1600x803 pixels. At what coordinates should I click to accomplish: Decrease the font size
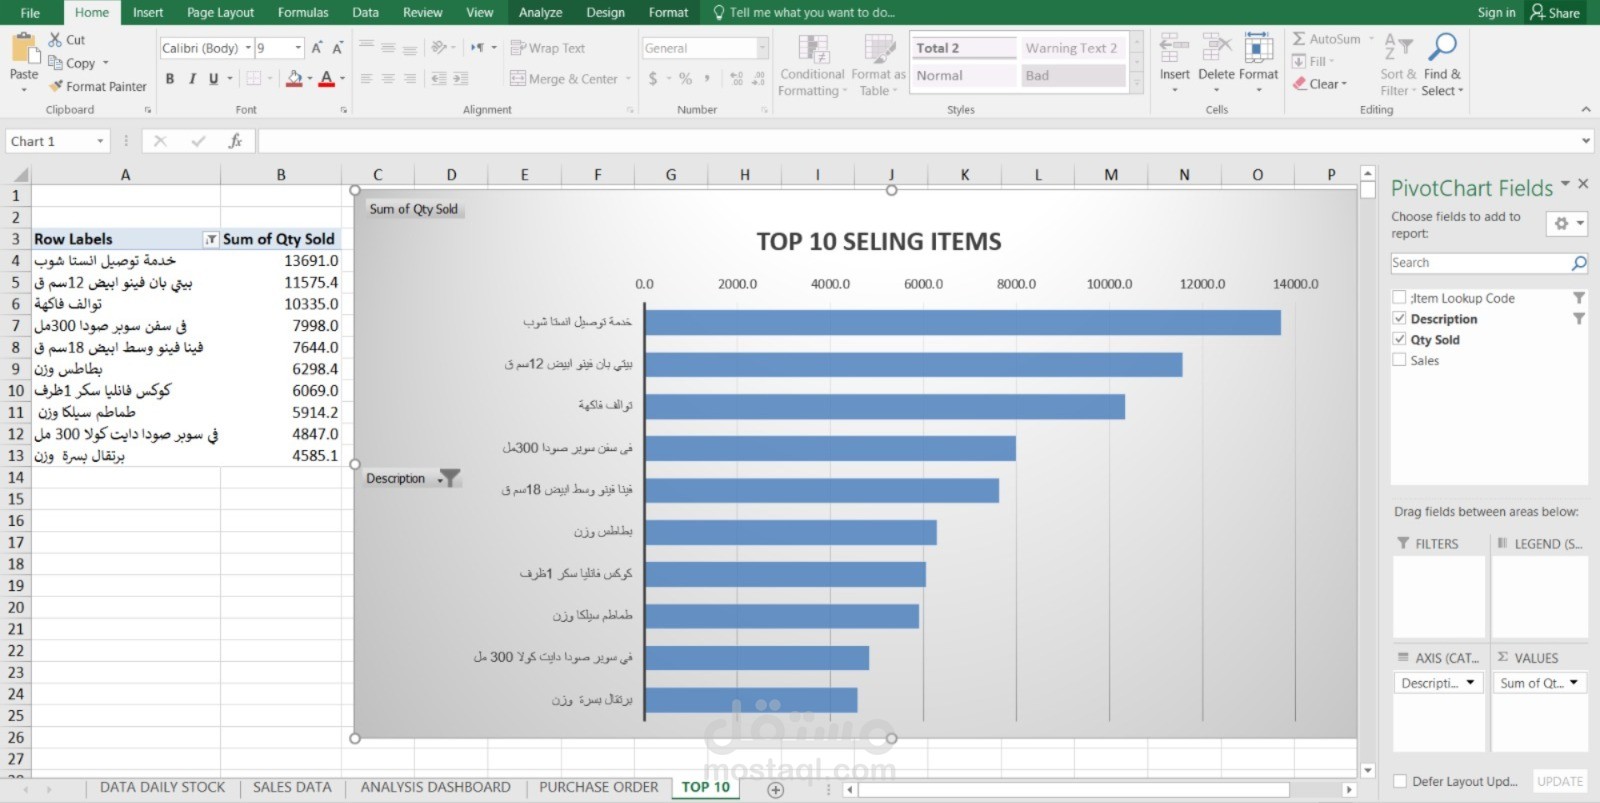tap(338, 47)
